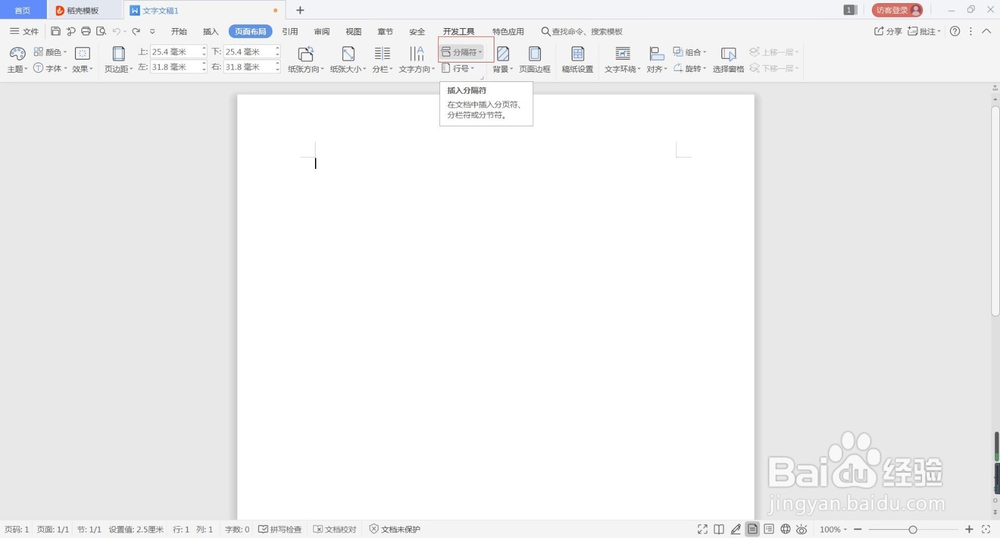Collapse the ribbon with the up chevron
This screenshot has width=1000, height=538.
(x=986, y=31)
